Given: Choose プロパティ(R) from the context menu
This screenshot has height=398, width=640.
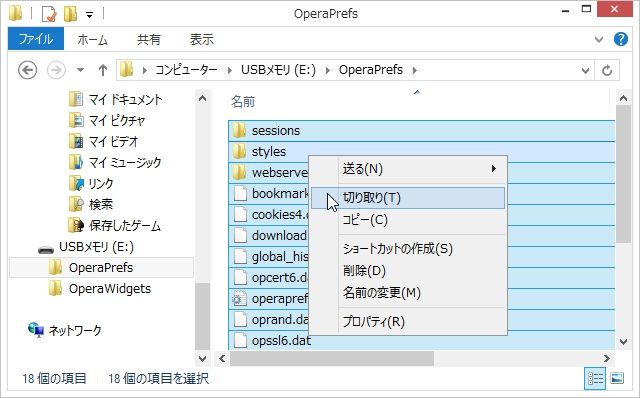Looking at the screenshot, I should point(408,322).
